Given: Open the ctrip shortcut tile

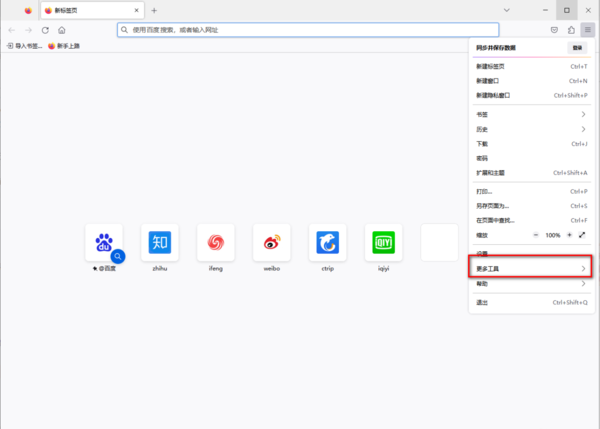Looking at the screenshot, I should click(x=327, y=242).
